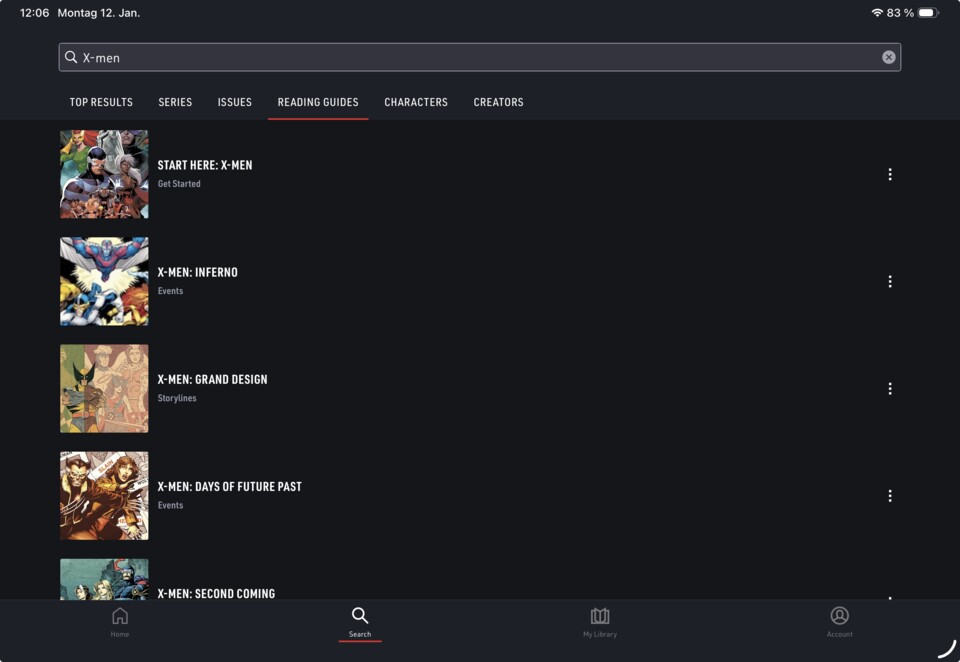960x662 pixels.
Task: Open Account in bottom navigation
Action: [839, 622]
